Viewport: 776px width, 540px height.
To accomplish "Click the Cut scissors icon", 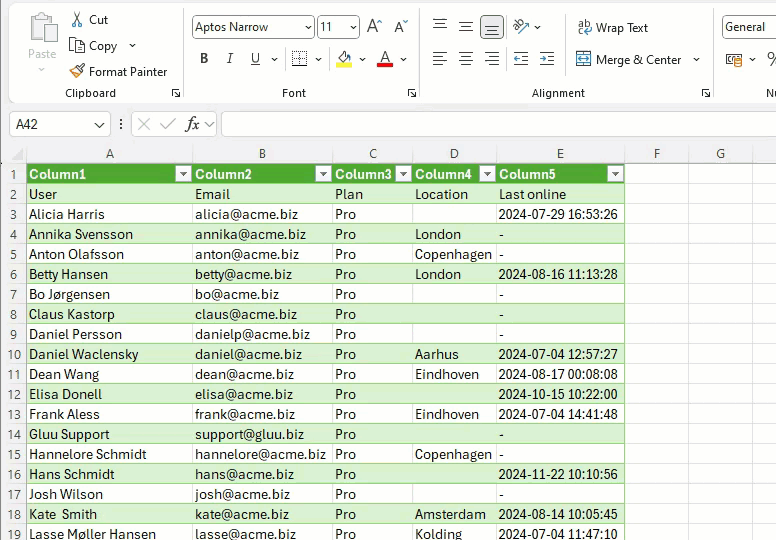I will coord(78,20).
